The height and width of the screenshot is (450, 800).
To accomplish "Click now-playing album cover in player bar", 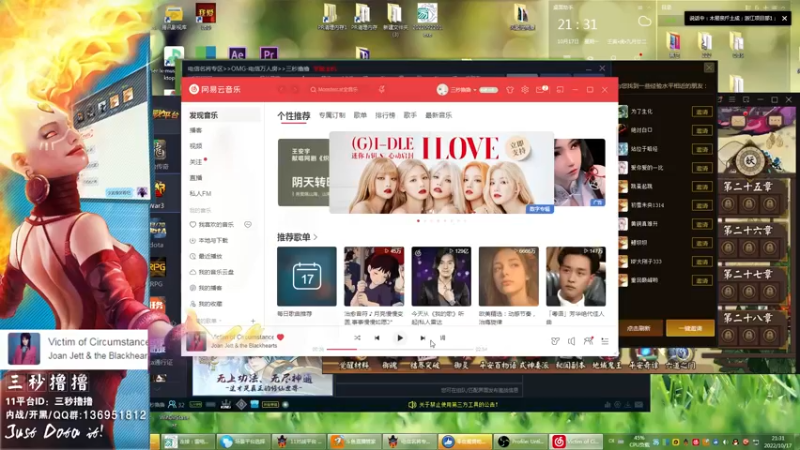I will [x=196, y=341].
